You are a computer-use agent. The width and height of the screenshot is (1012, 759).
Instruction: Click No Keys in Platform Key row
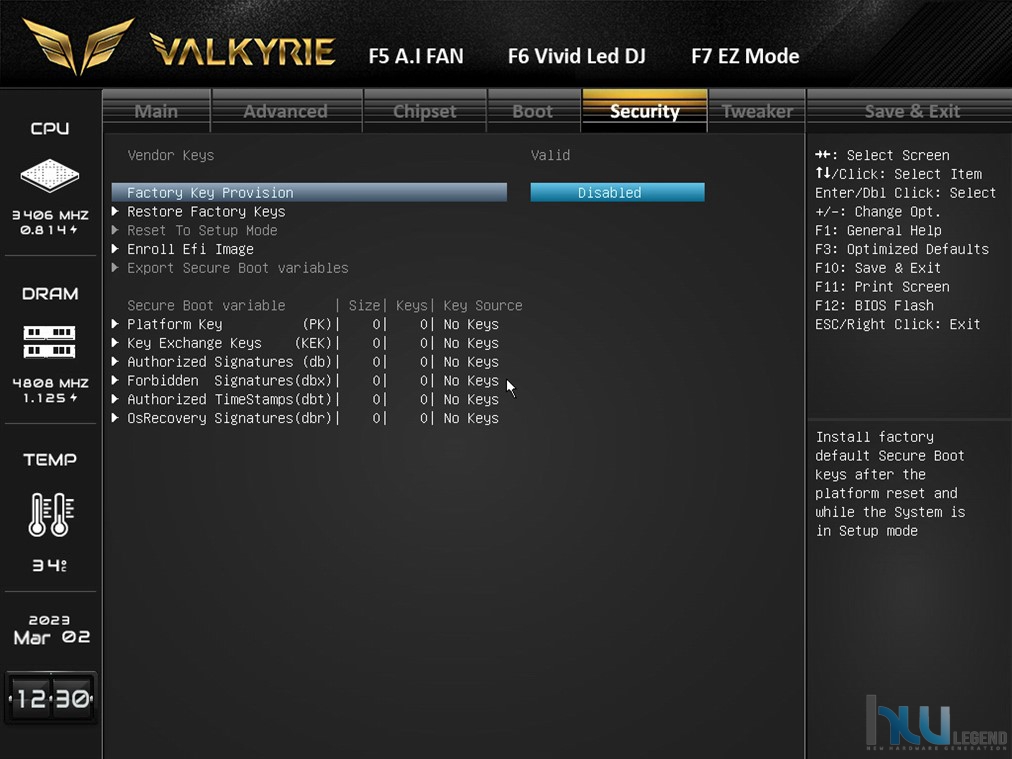(471, 324)
